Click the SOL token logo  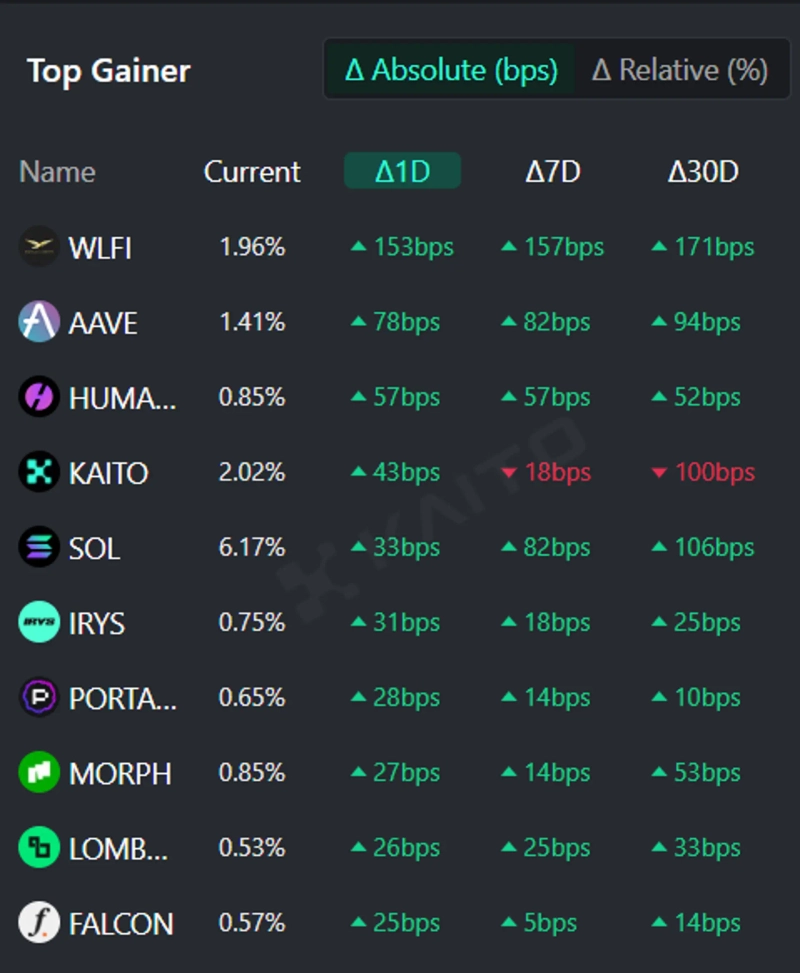pyautogui.click(x=39, y=547)
